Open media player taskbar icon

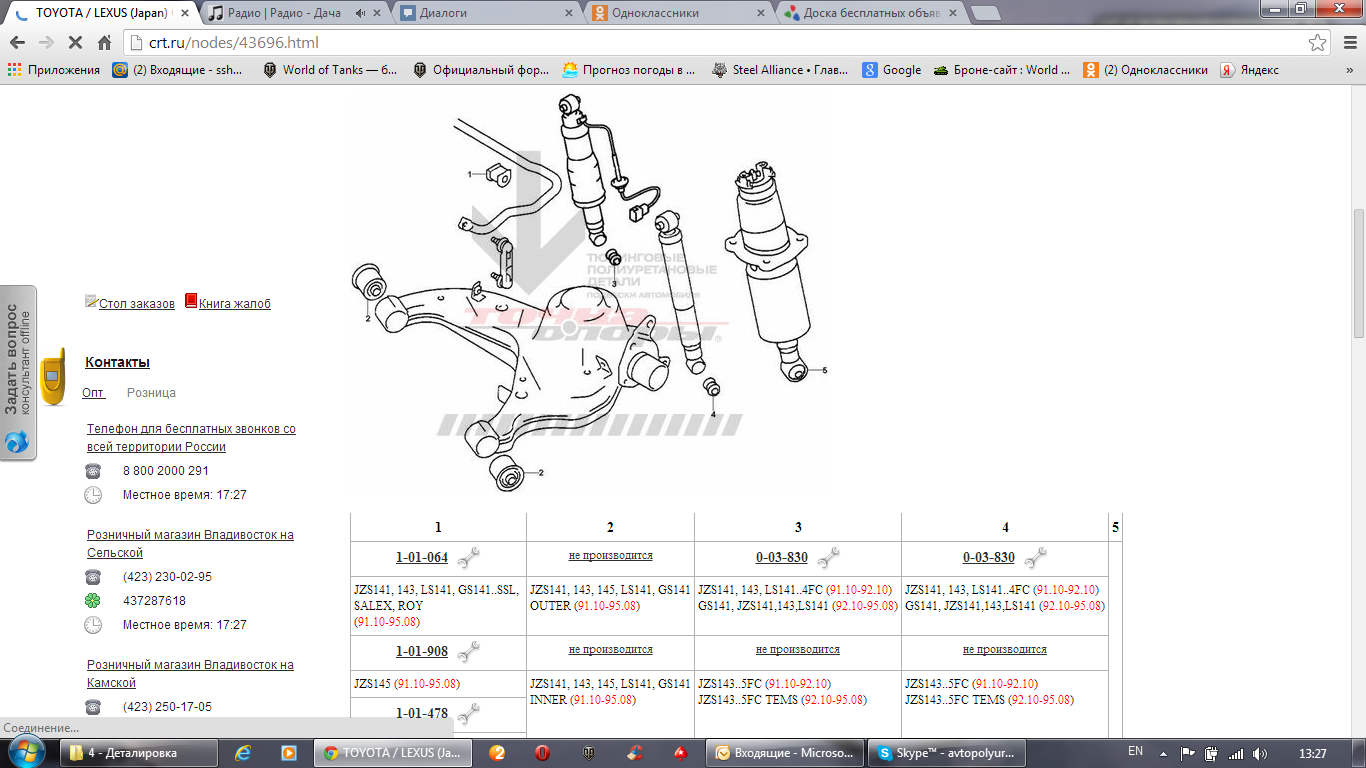point(288,752)
